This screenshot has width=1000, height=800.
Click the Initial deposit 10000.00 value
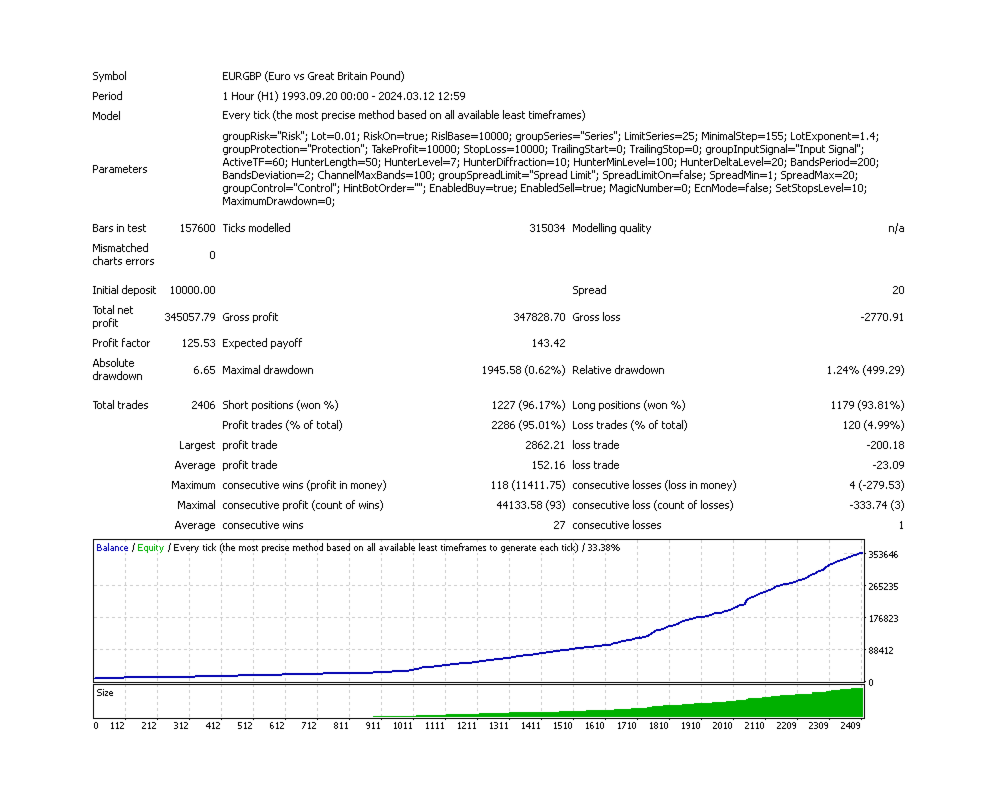point(192,290)
